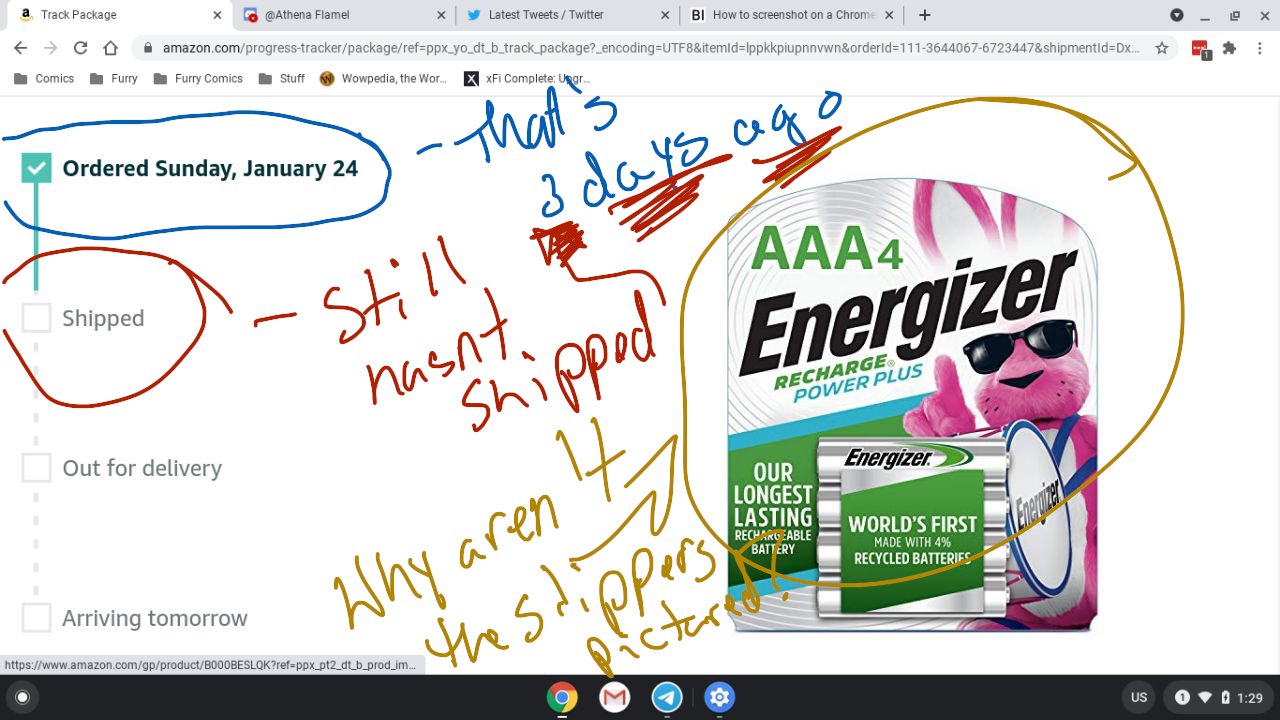Viewport: 1280px width, 720px height.
Task: Open the profile dropdown in tab strip
Action: tap(1177, 15)
